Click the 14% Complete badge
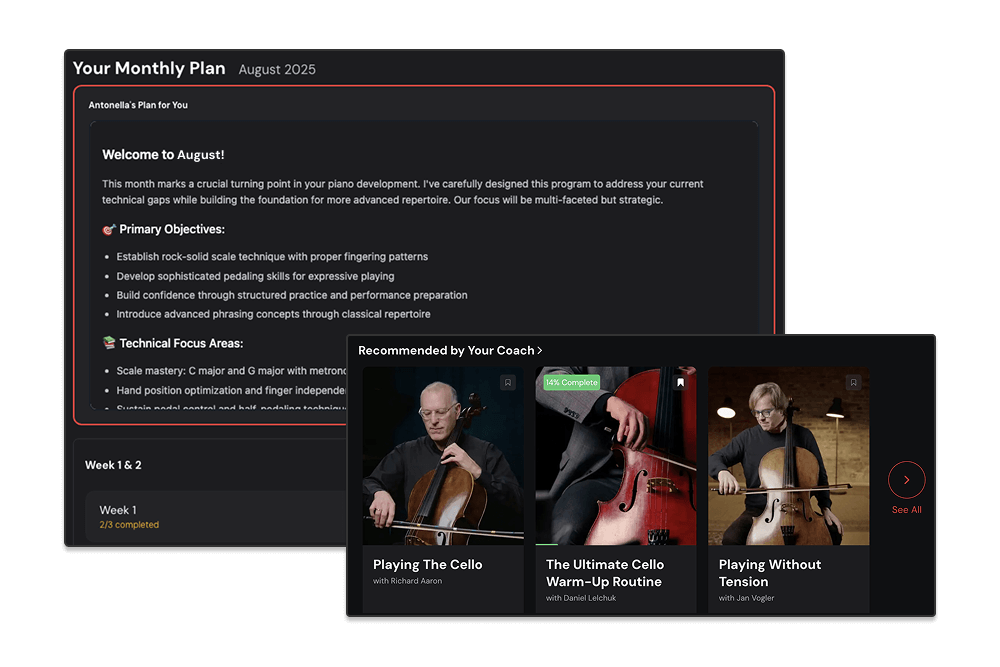 (x=571, y=383)
